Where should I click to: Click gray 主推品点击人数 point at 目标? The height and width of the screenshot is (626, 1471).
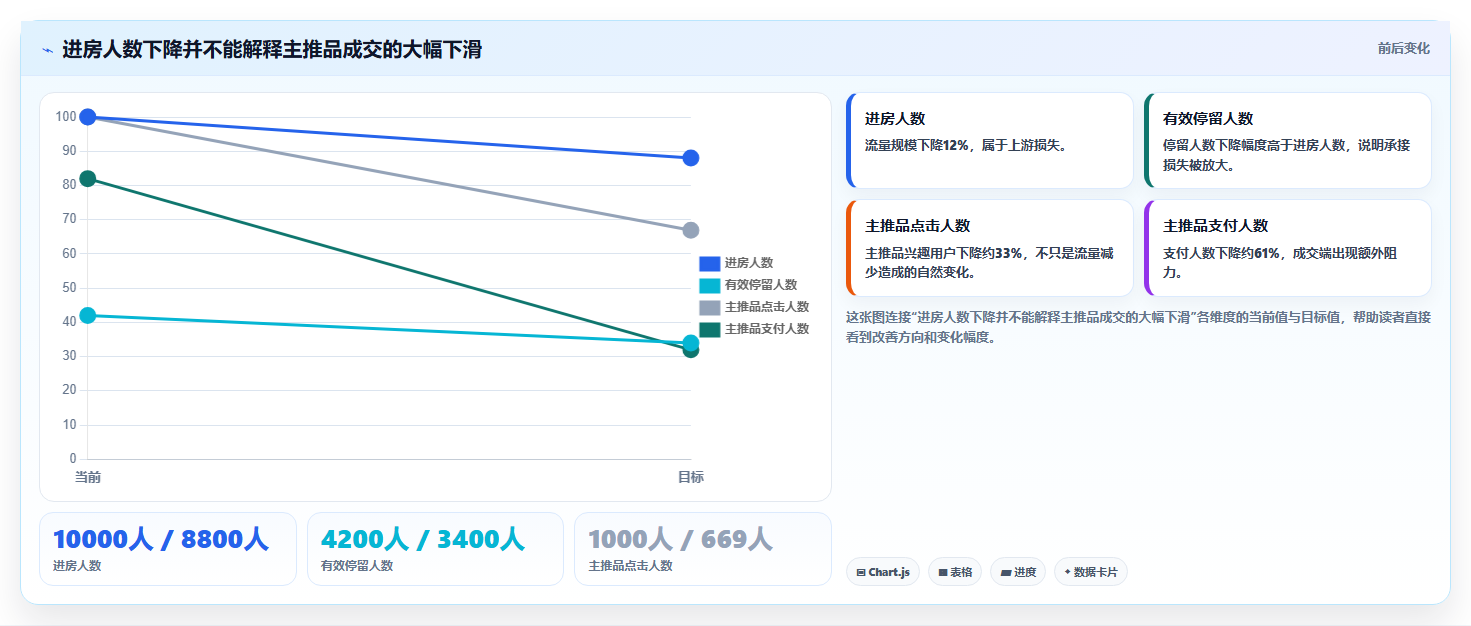click(690, 230)
